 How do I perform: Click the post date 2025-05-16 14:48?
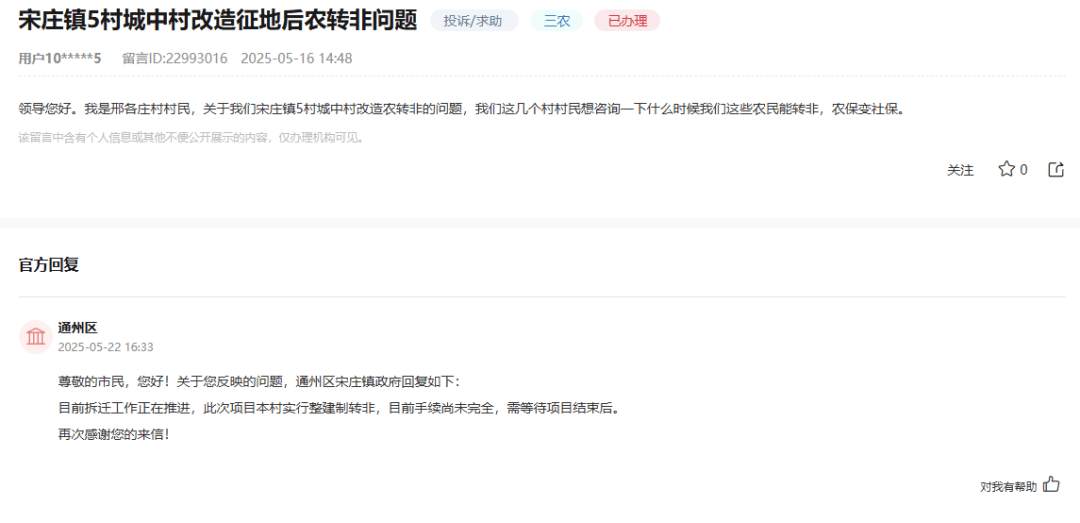pos(296,59)
